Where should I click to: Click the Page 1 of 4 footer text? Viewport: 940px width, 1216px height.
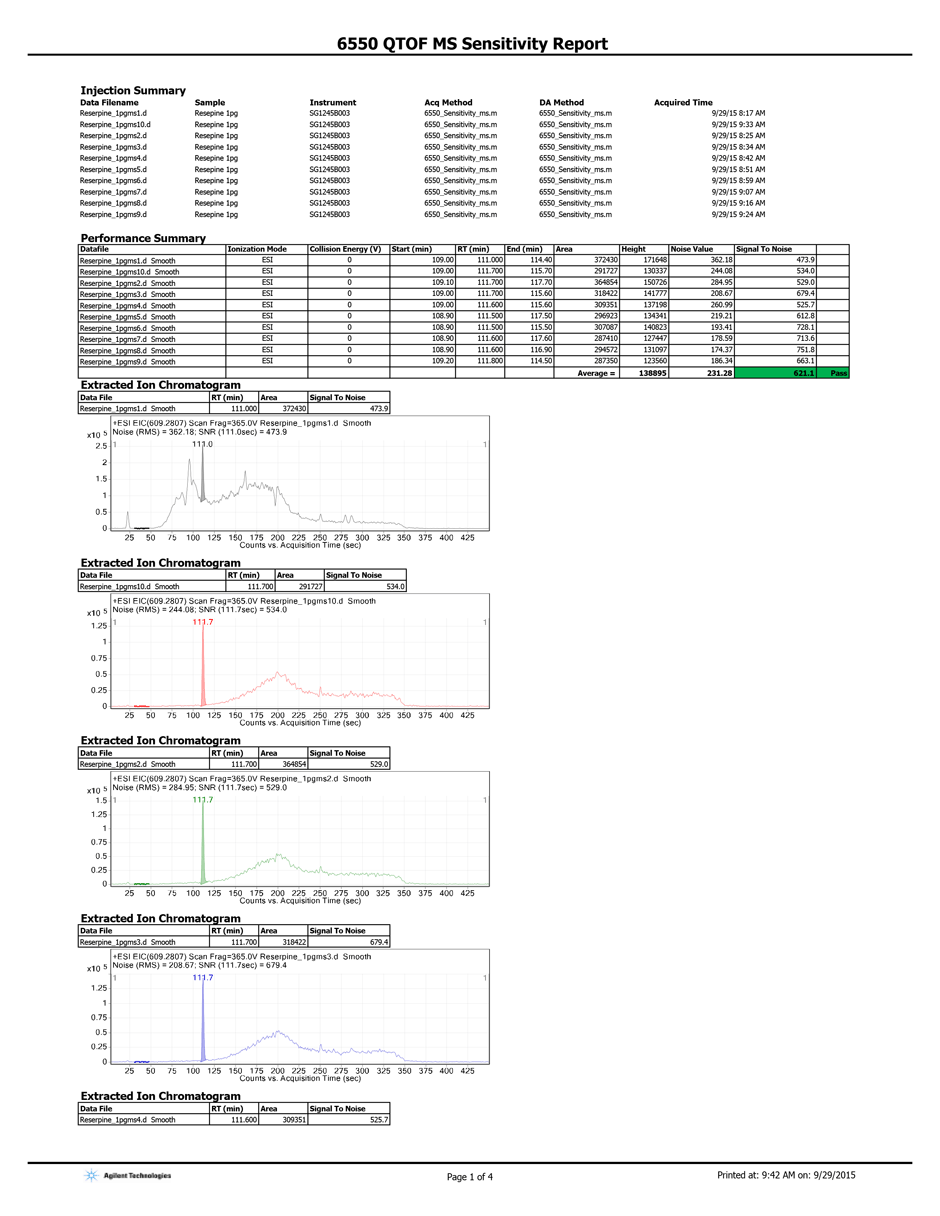[x=469, y=1177]
